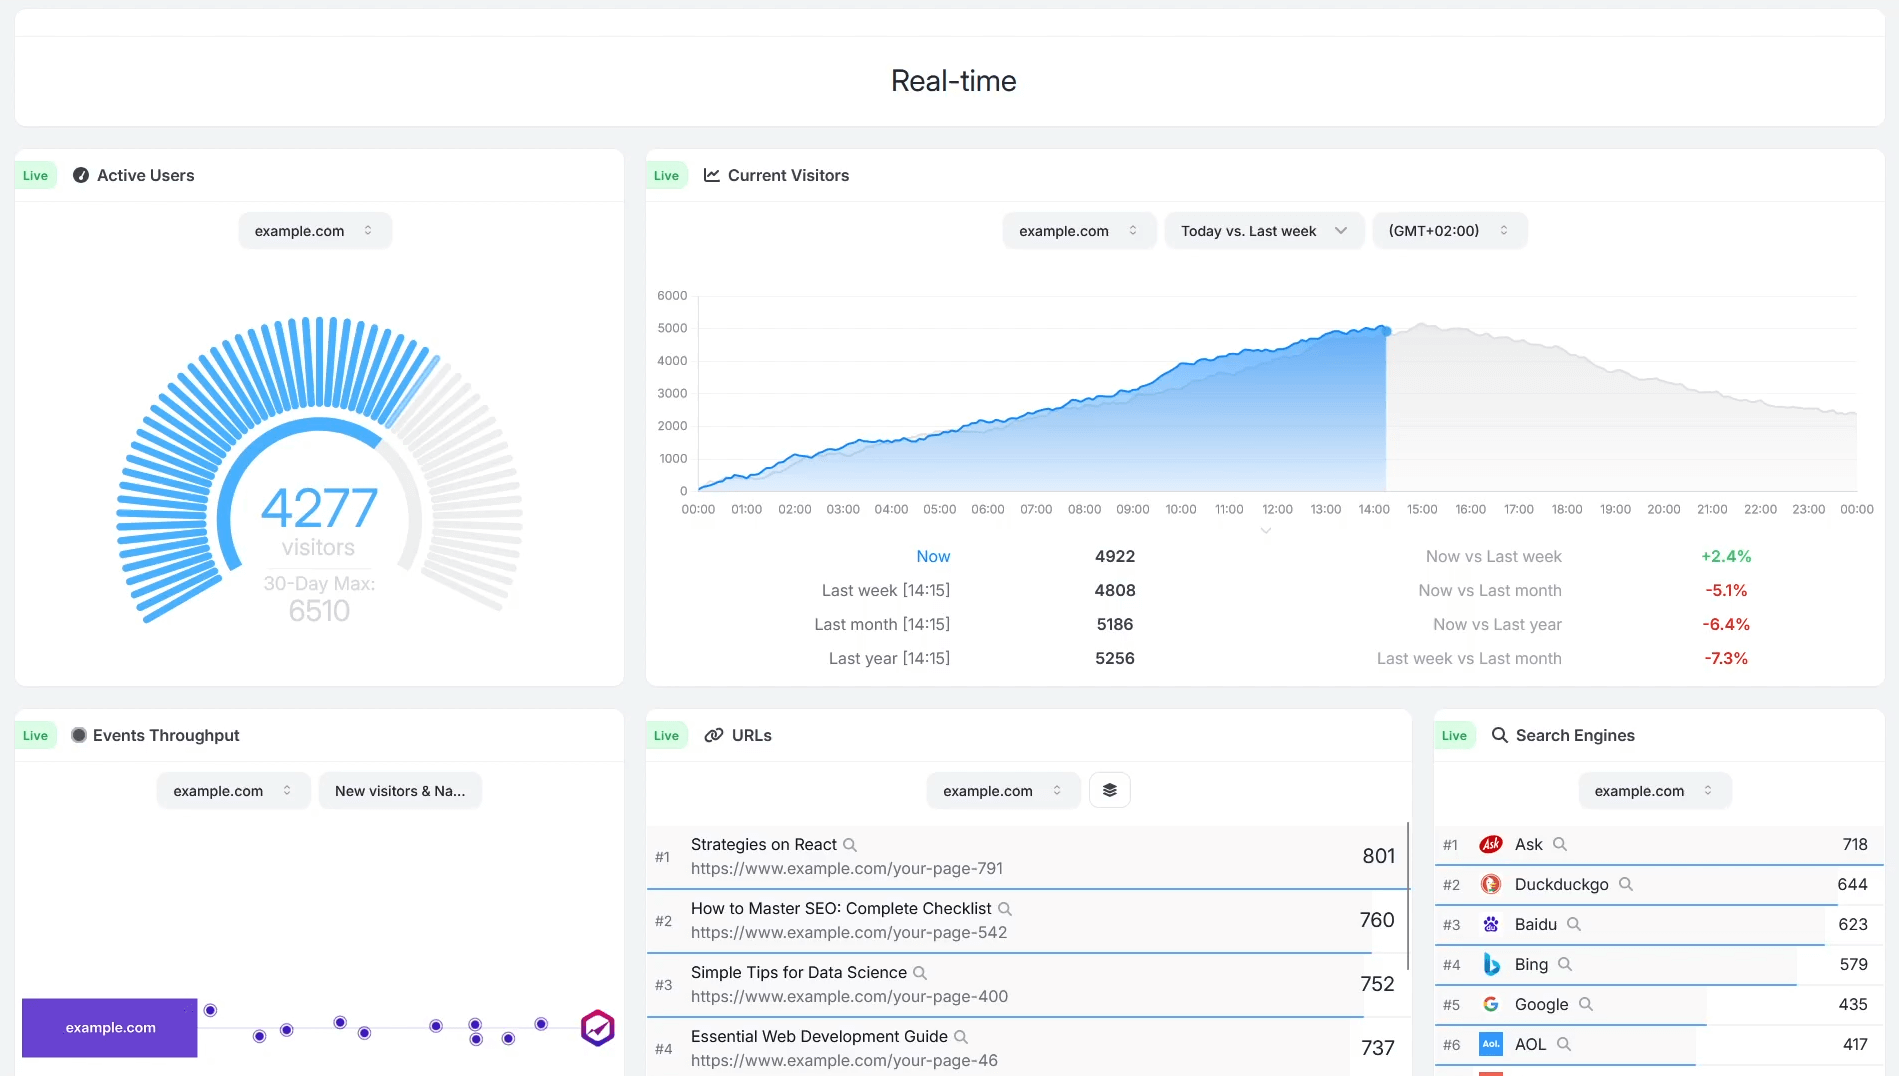
Task: Click the chart marker at 14:15
Action: click(x=1385, y=330)
